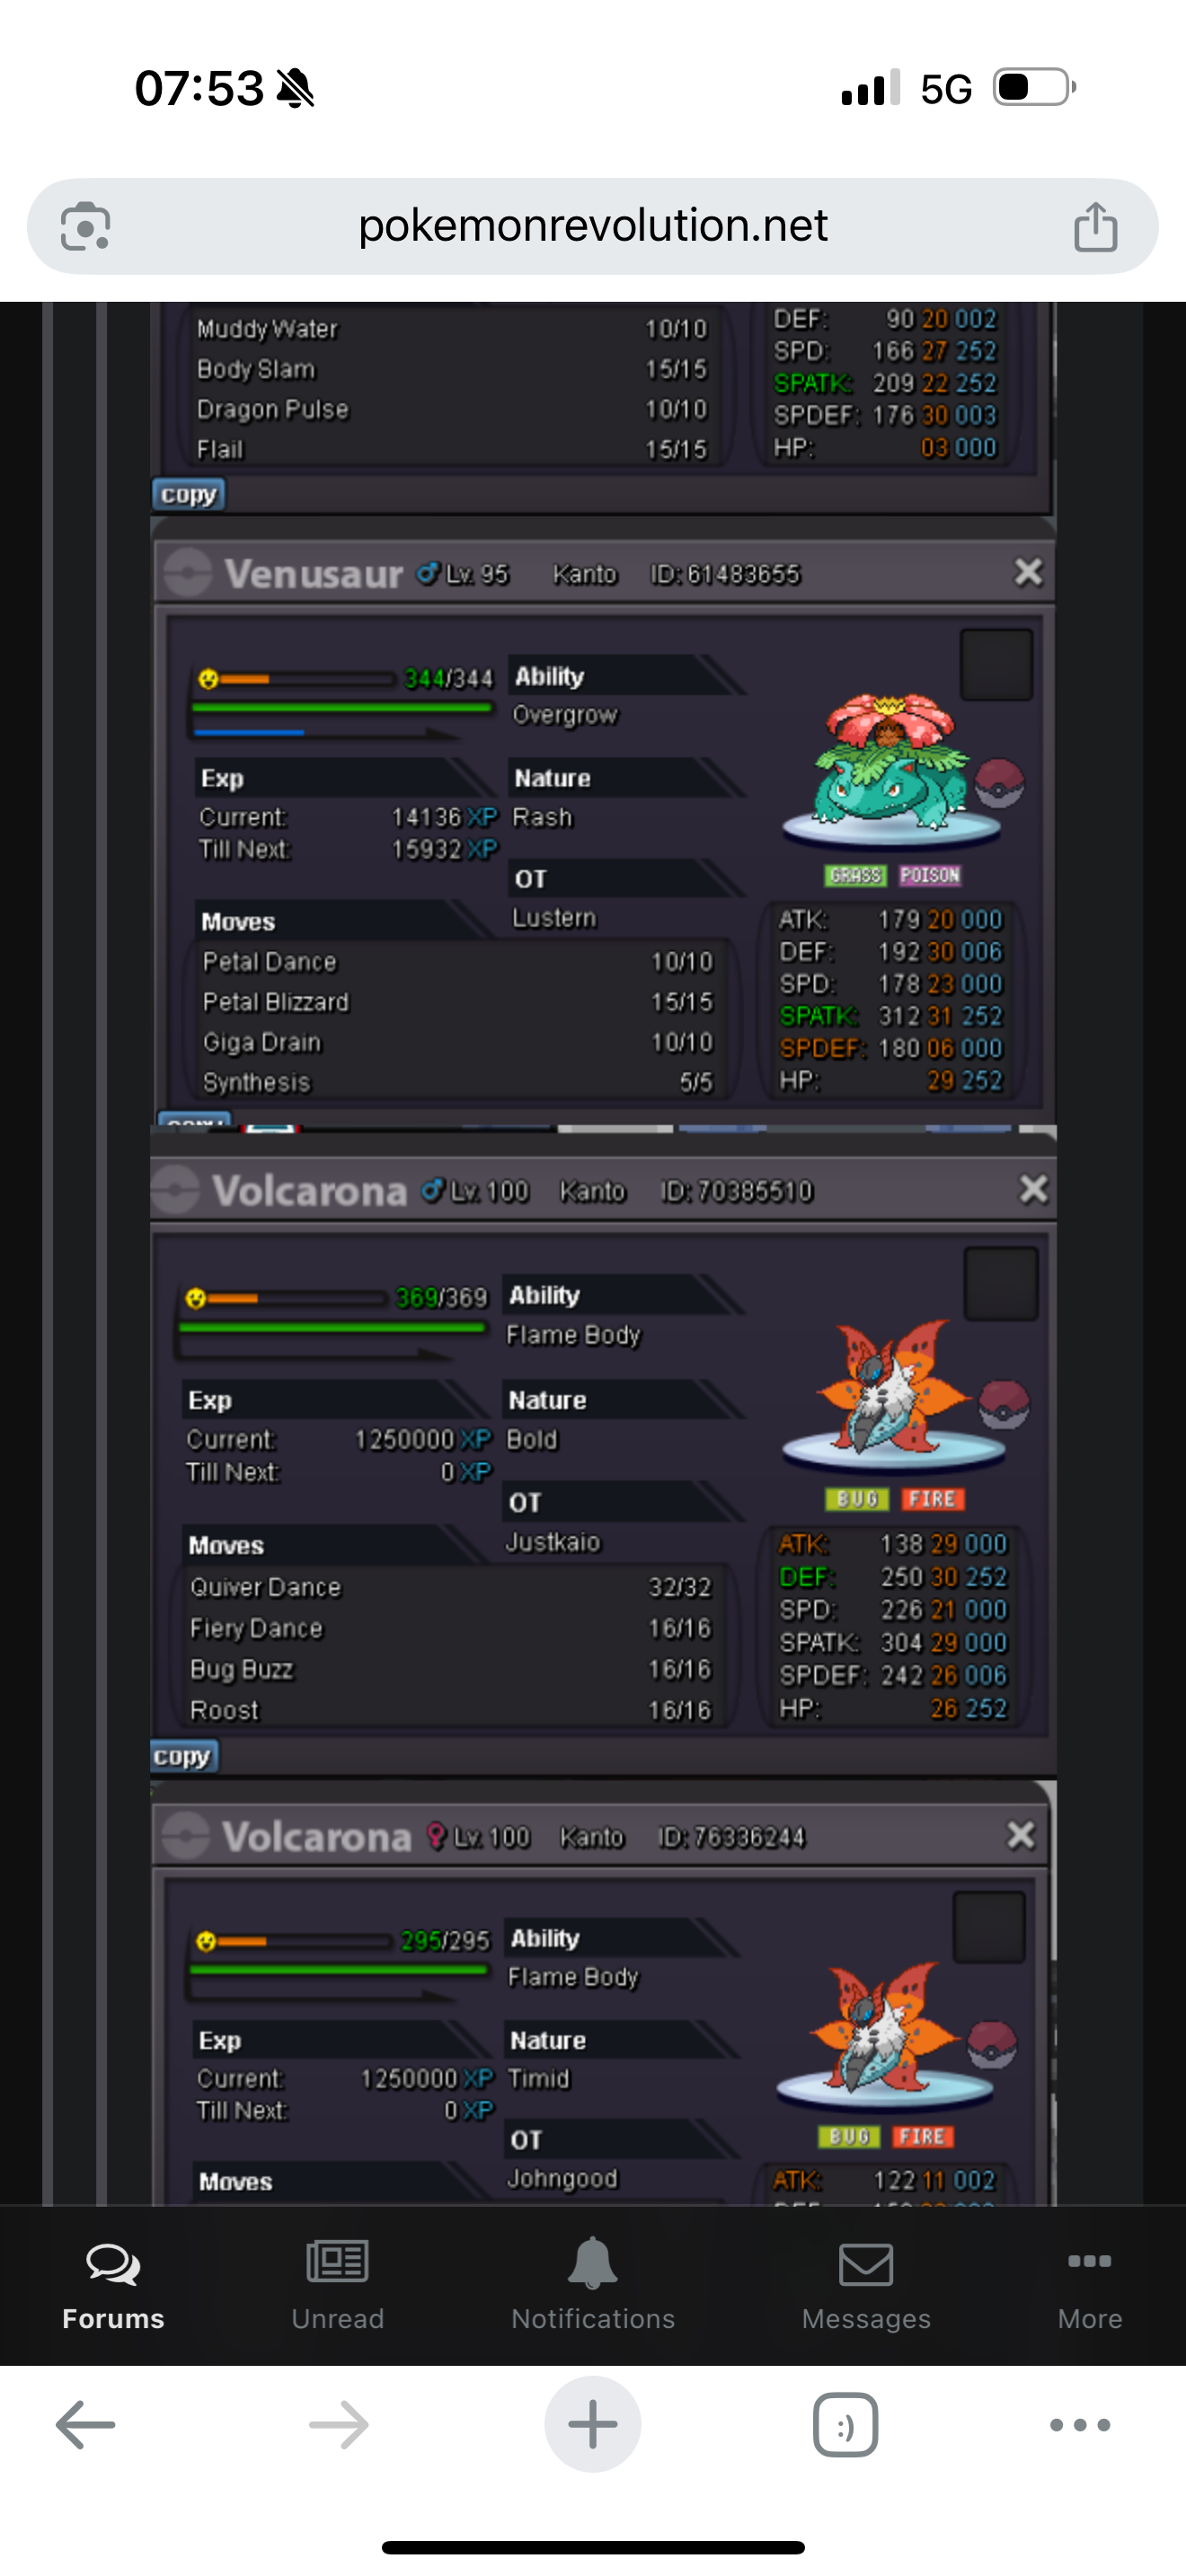Go back with browser back arrow

(86, 2425)
